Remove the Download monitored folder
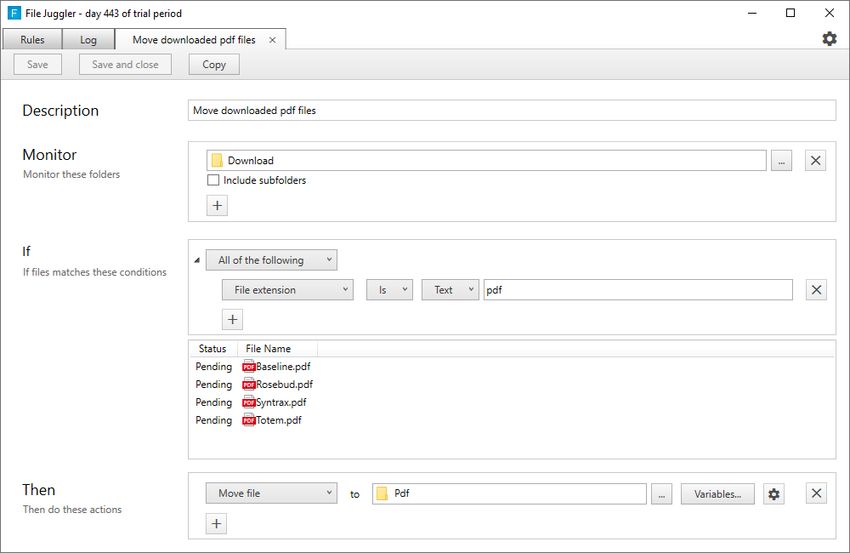The height and width of the screenshot is (553, 850). pos(815,160)
